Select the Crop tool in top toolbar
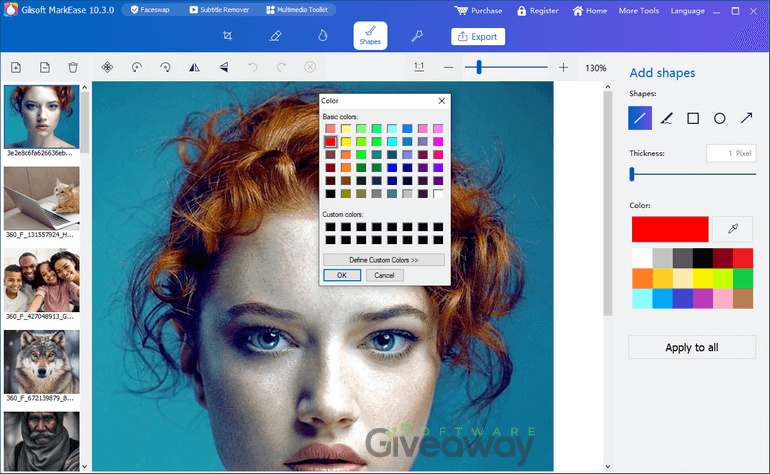The width and height of the screenshot is (770, 474). (227, 36)
